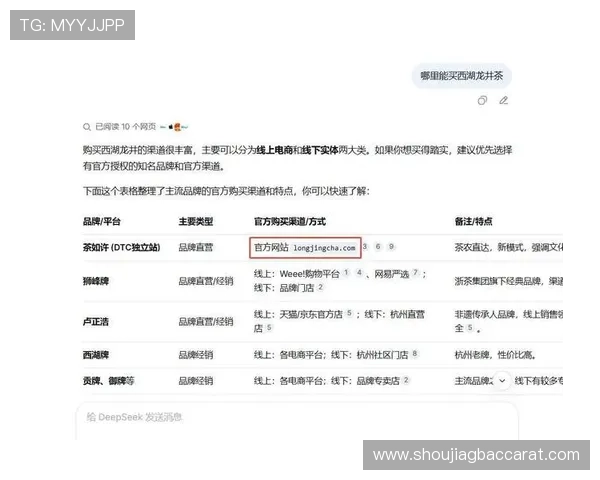Open citation 8 after 杭州社区门店
600x480 pixels.
(415, 354)
